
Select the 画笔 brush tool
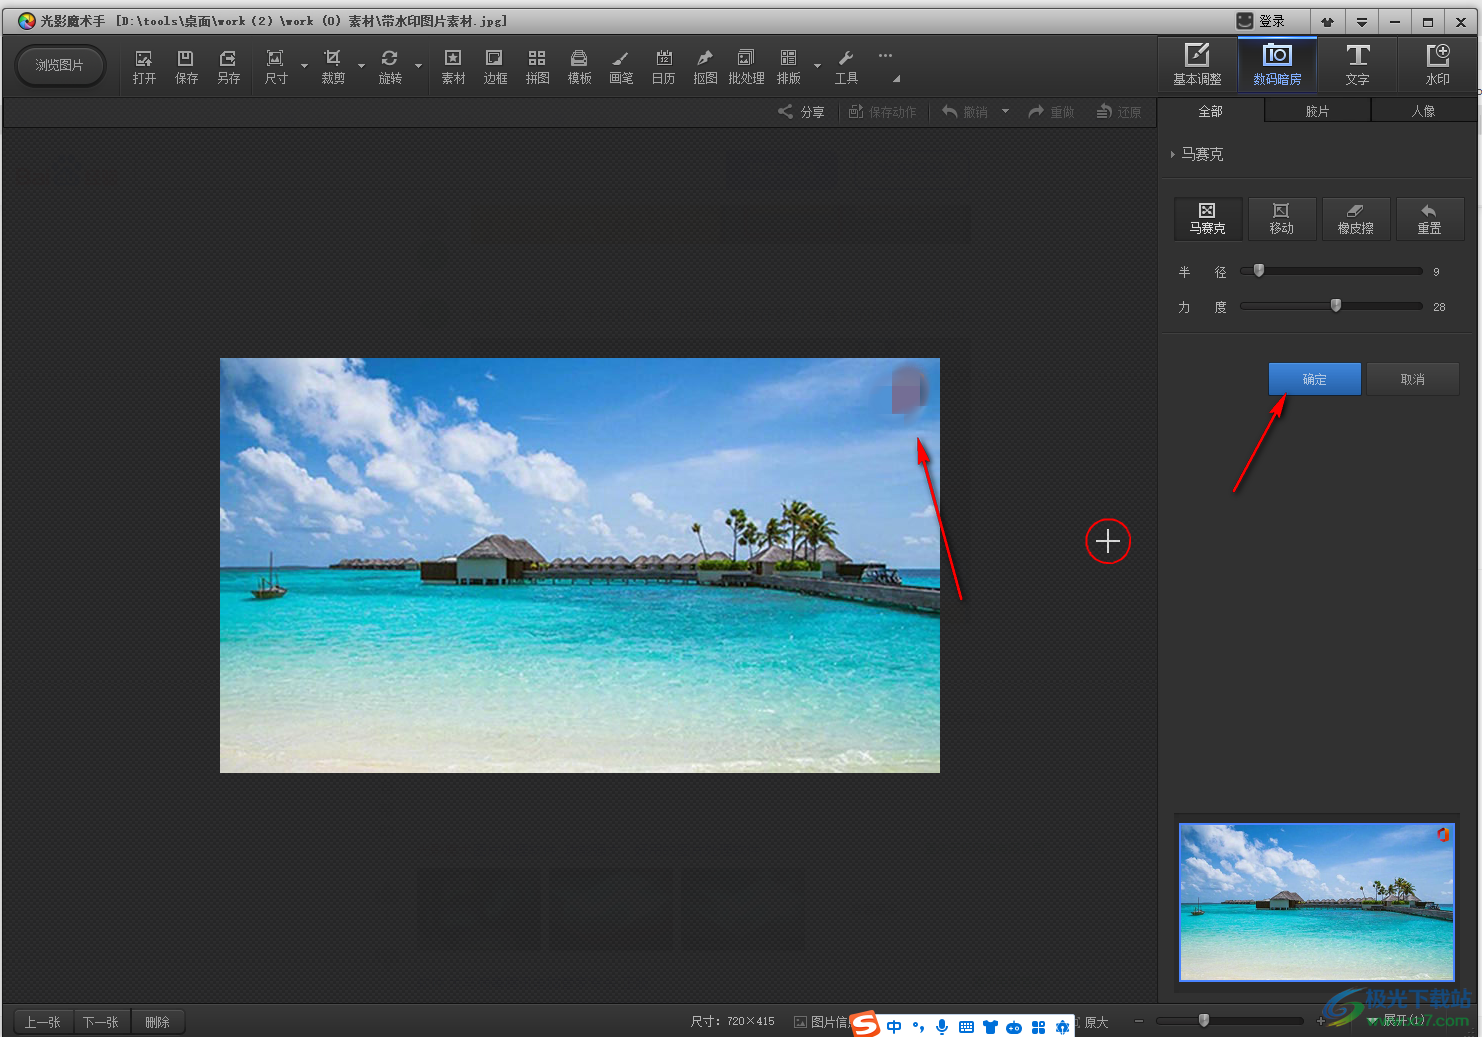click(621, 67)
